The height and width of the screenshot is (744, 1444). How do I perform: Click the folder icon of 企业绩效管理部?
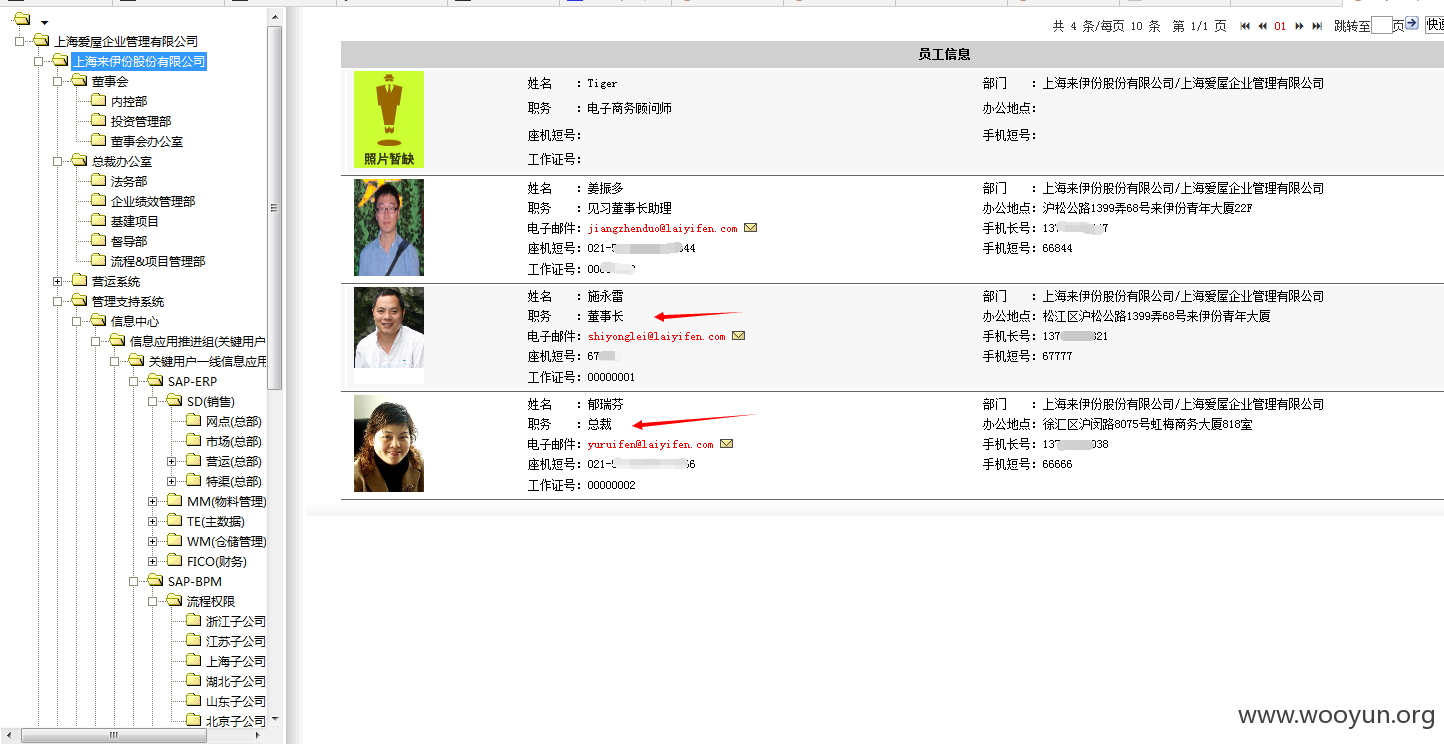pos(98,200)
